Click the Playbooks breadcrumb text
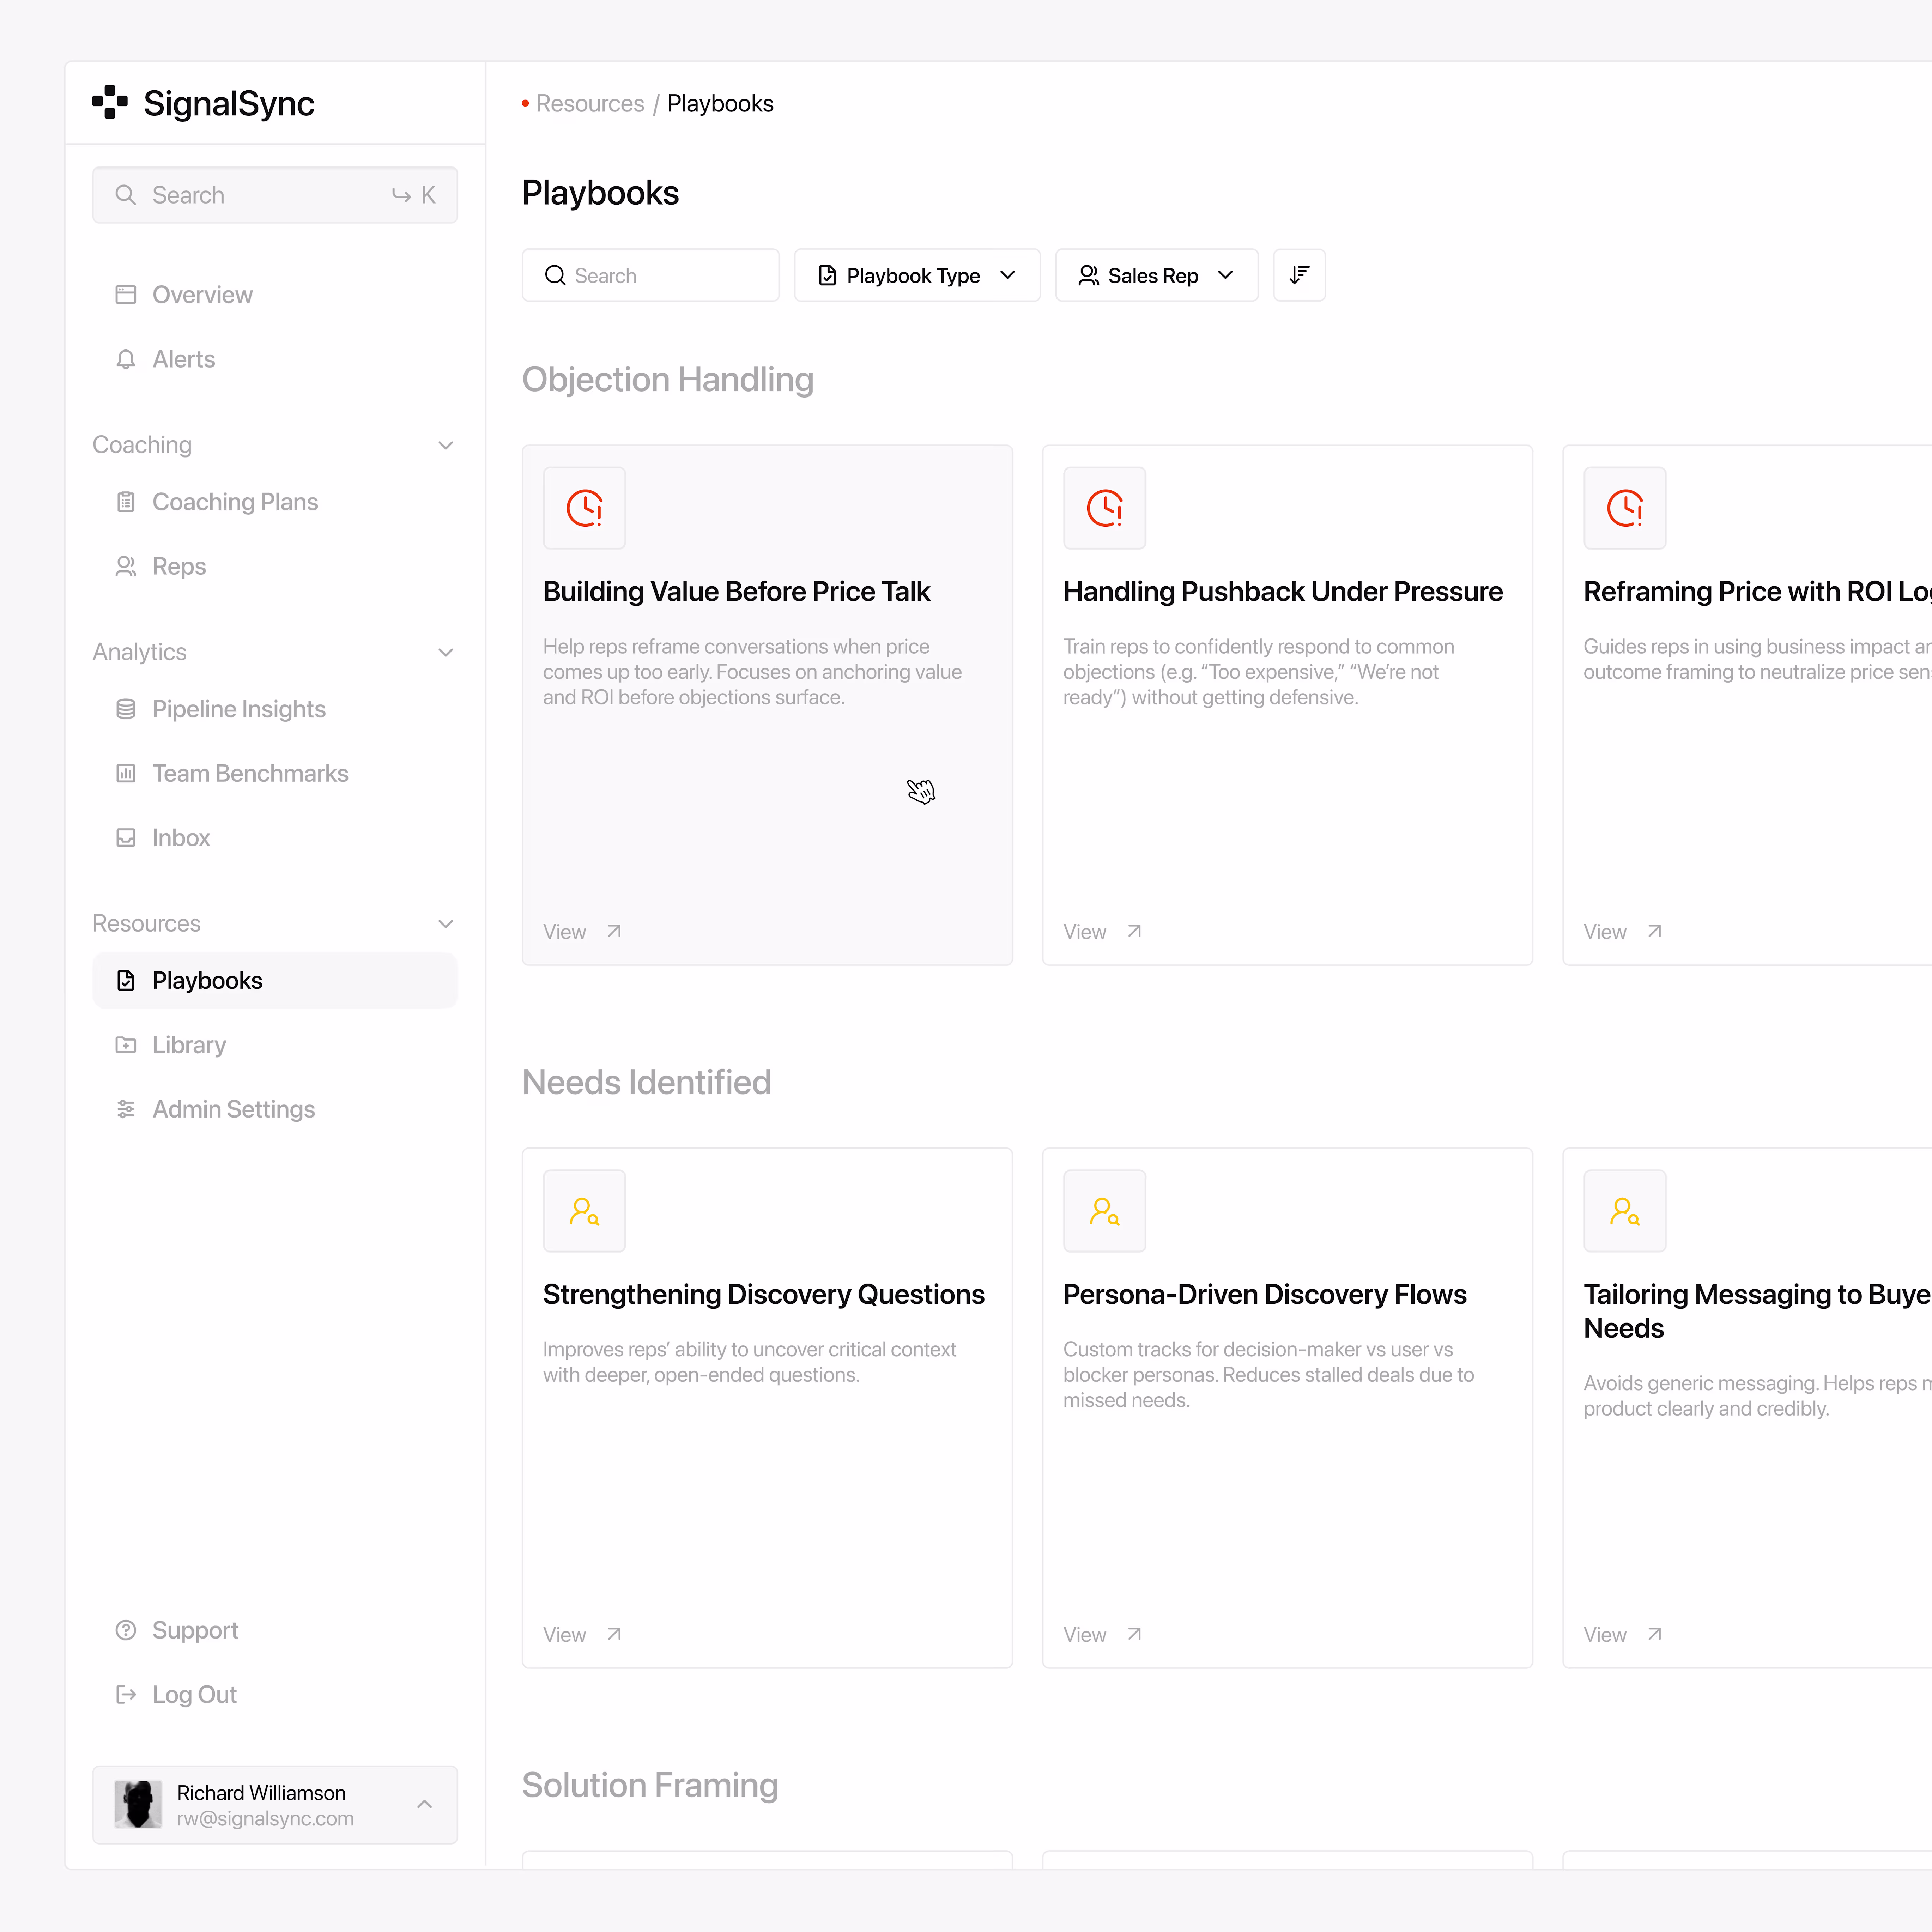The image size is (1932, 1932). coord(720,104)
